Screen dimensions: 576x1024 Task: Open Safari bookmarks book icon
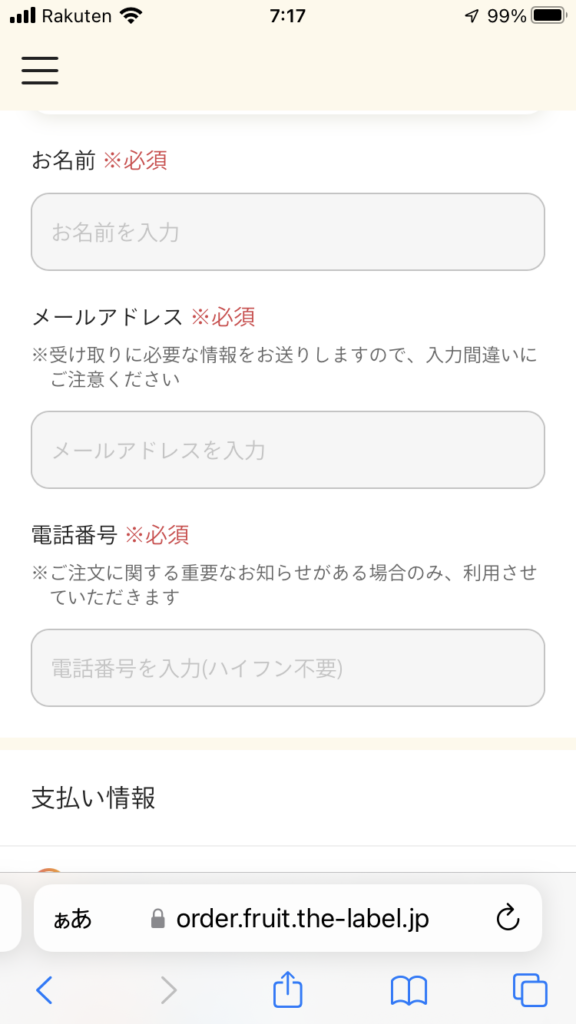pos(409,991)
